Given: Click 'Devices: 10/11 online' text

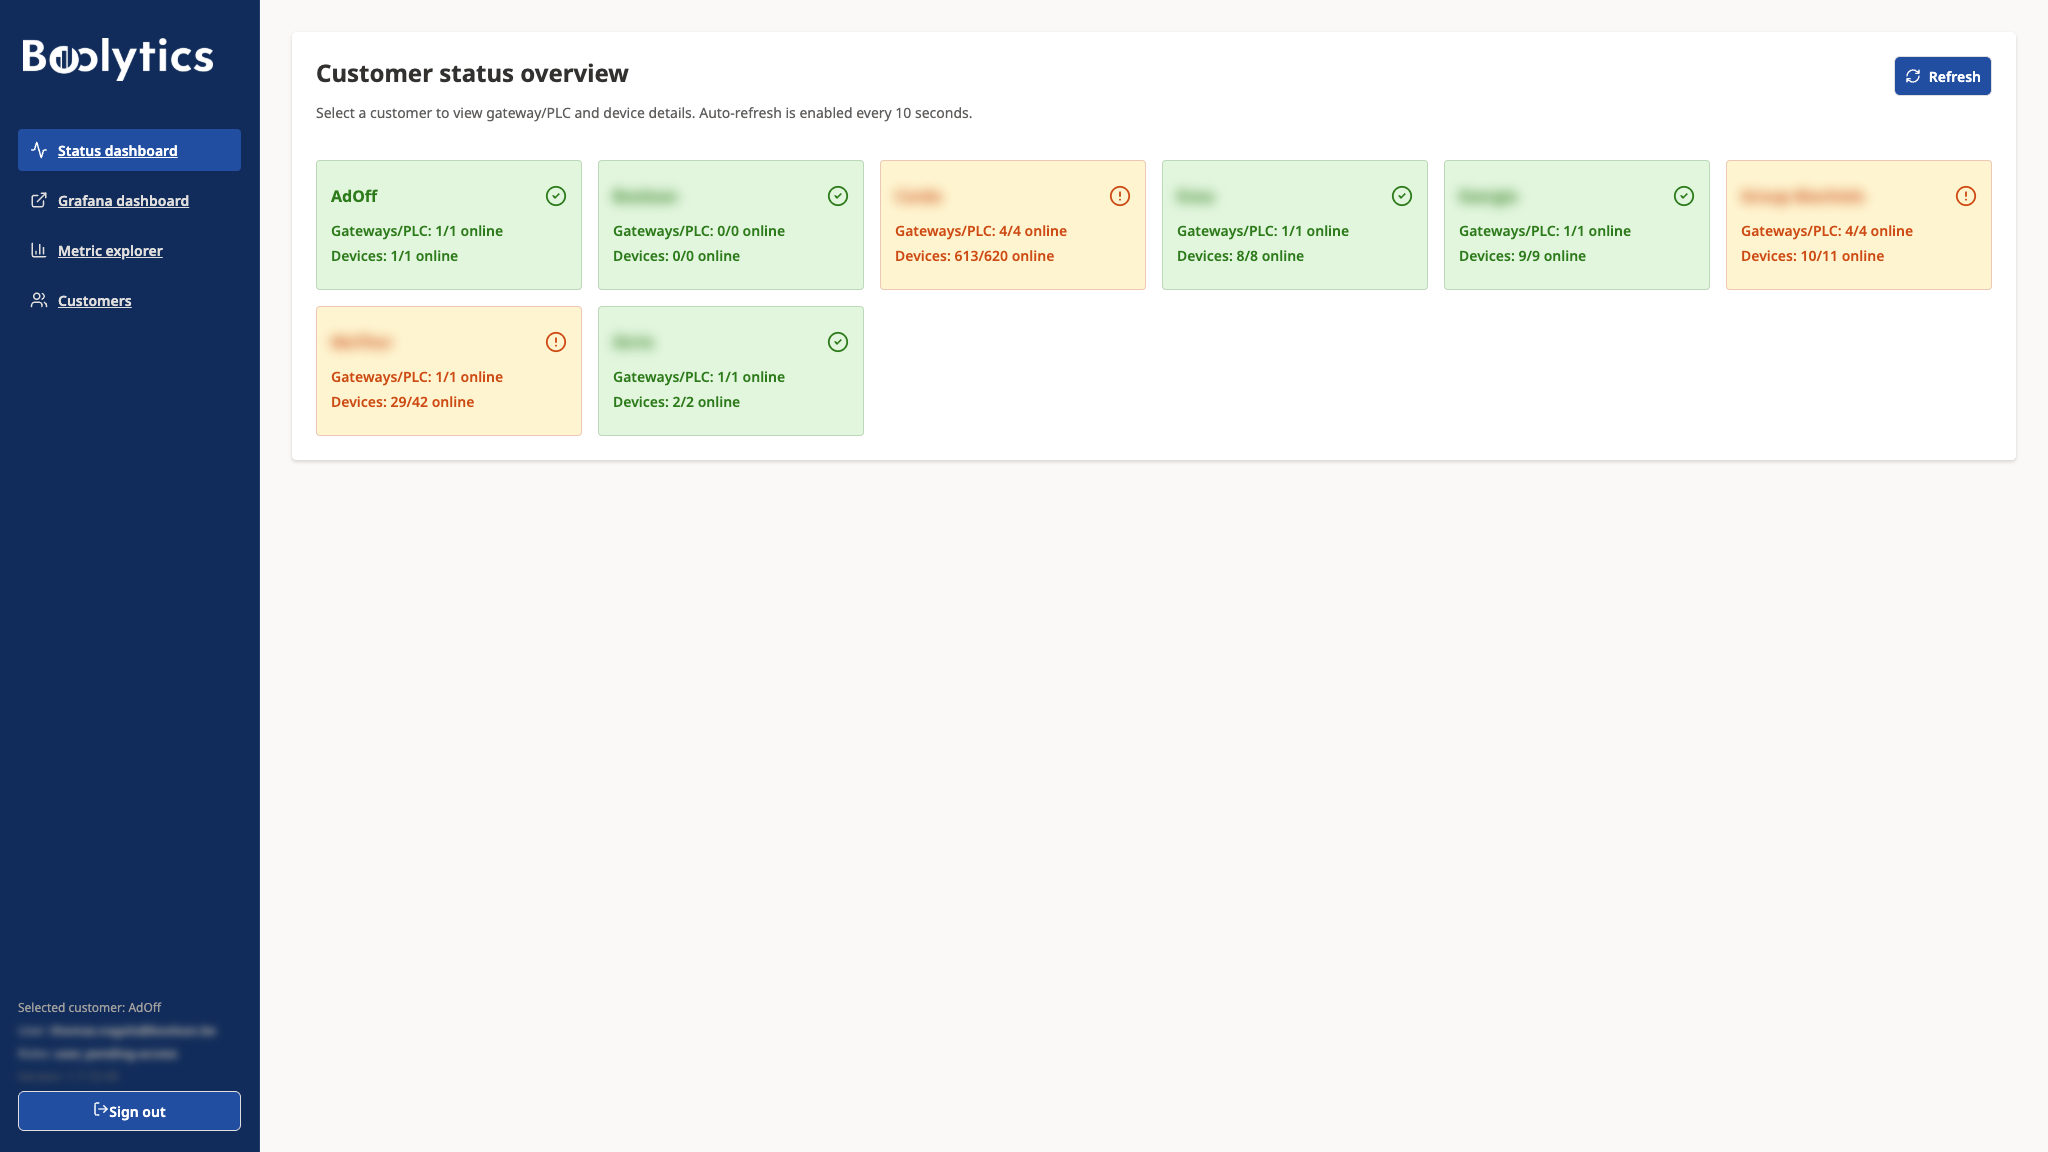Looking at the screenshot, I should tap(1812, 256).
